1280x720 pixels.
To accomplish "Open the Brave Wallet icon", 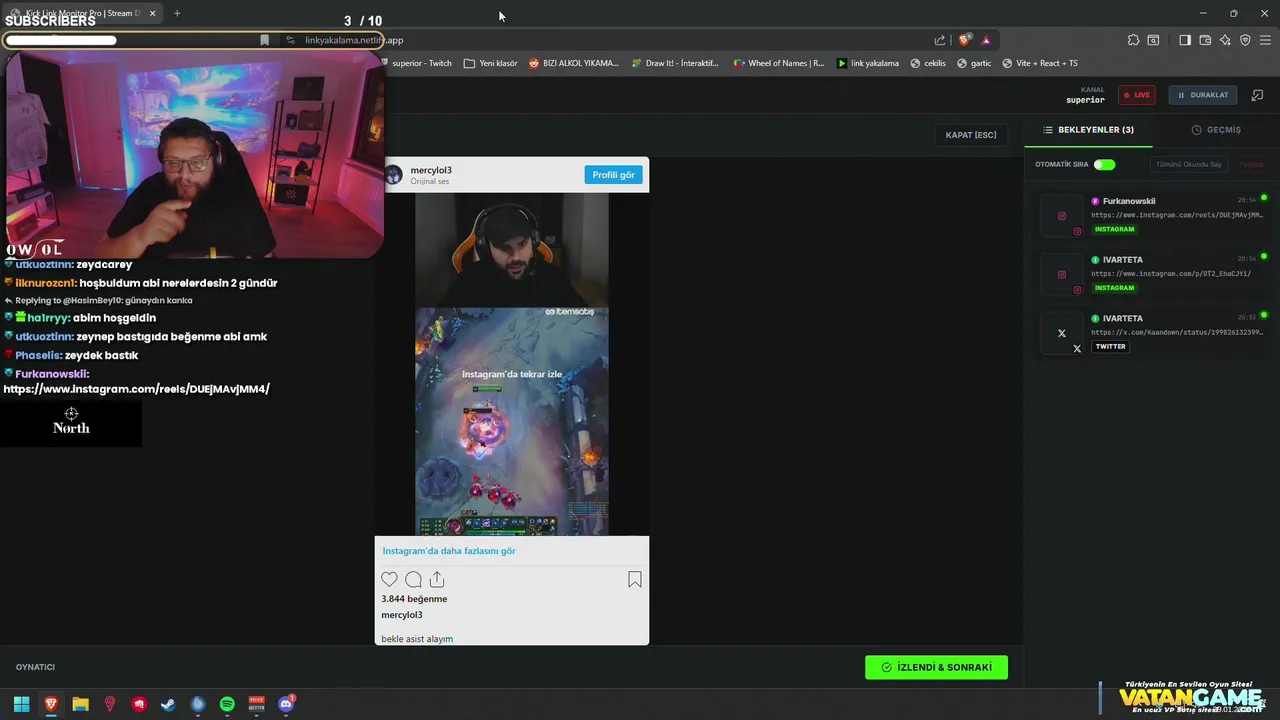I will [x=1205, y=40].
